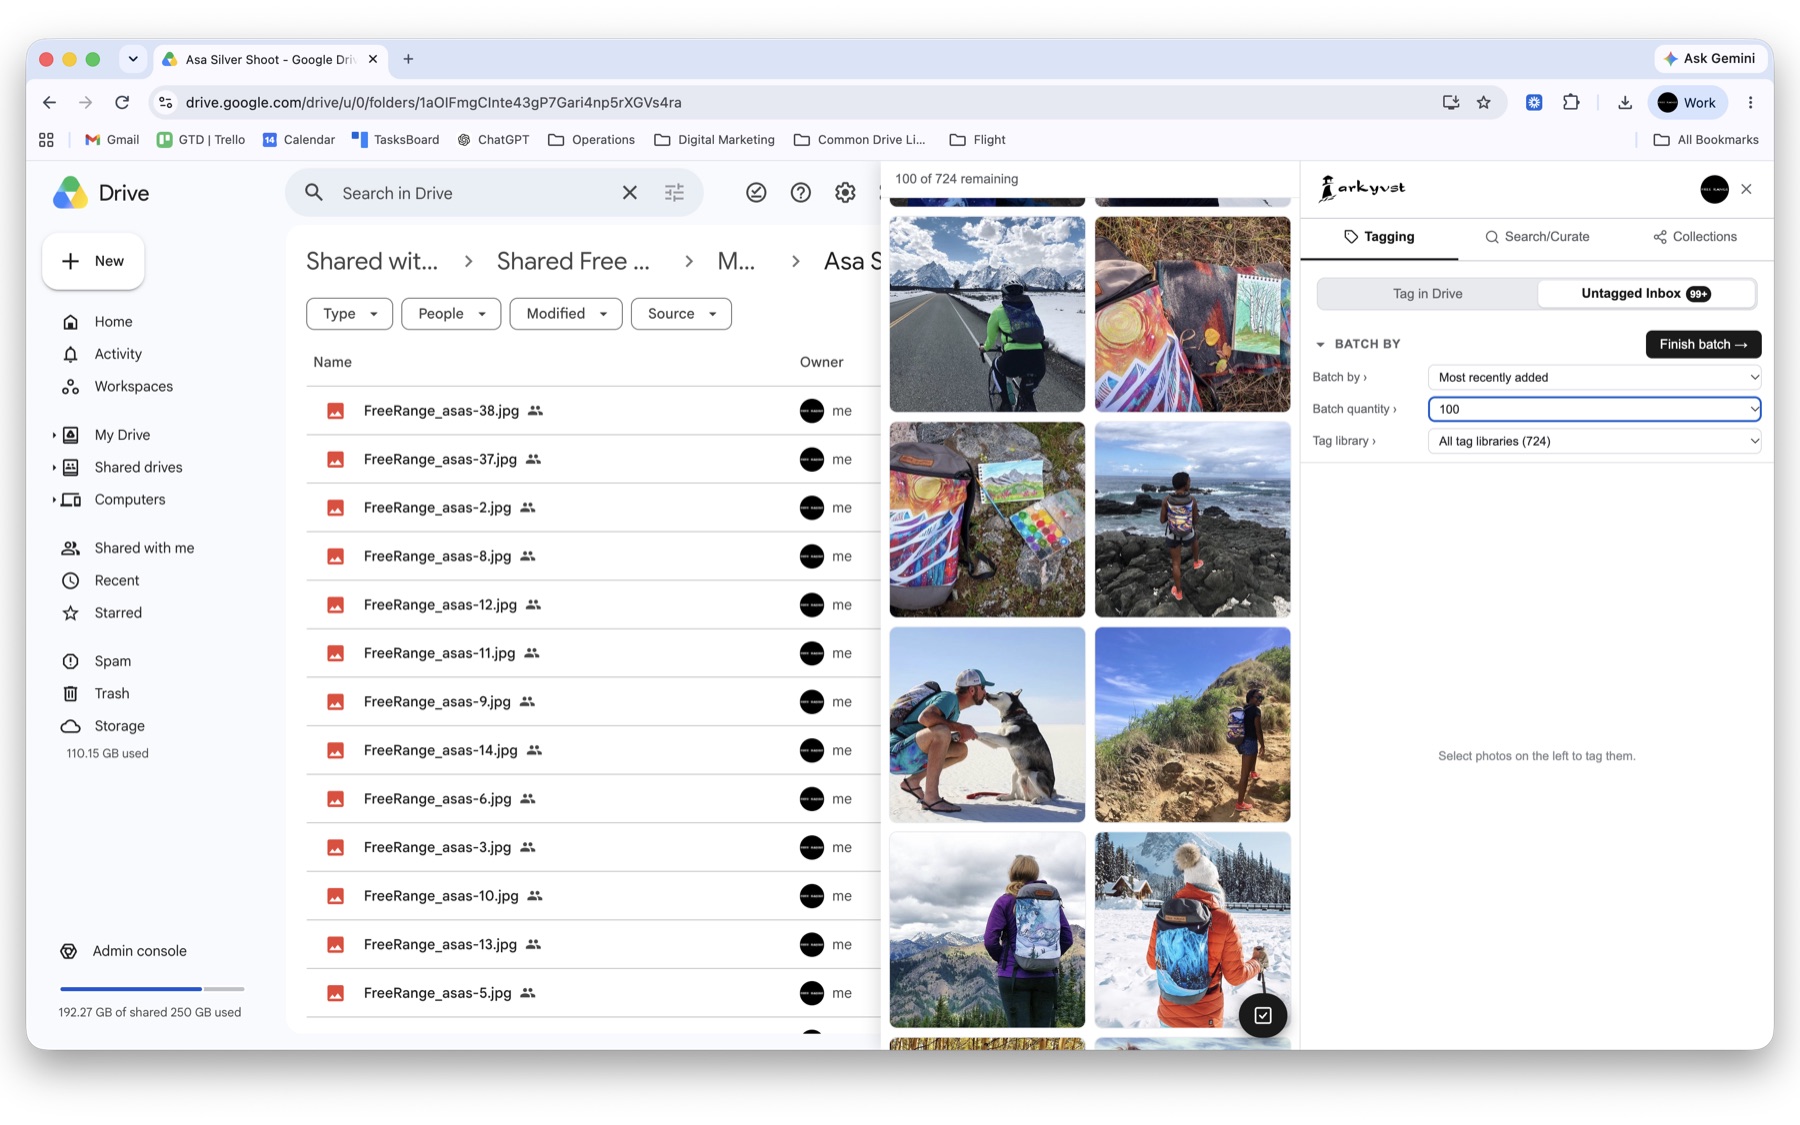This screenshot has height=1125, width=1800.
Task: Click the select-all checkbox button over photos
Action: tap(1263, 1015)
